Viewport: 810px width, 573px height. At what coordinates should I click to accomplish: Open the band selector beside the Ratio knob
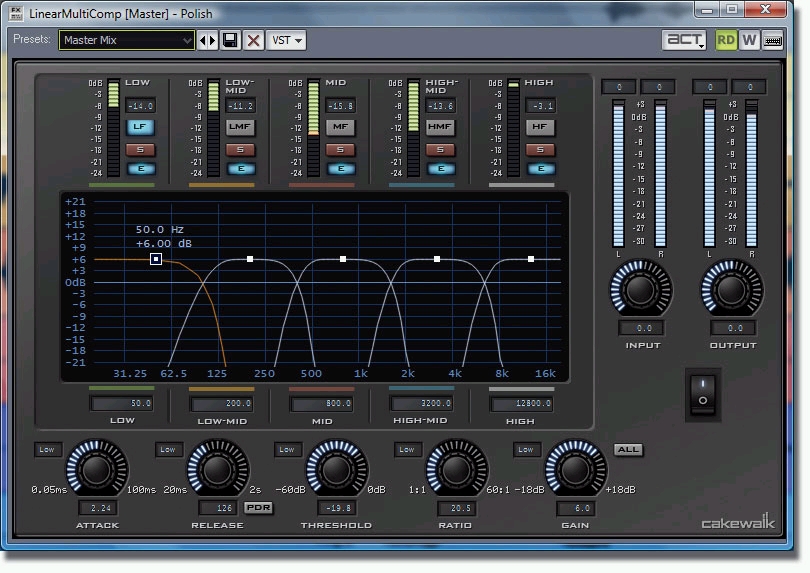pos(407,450)
